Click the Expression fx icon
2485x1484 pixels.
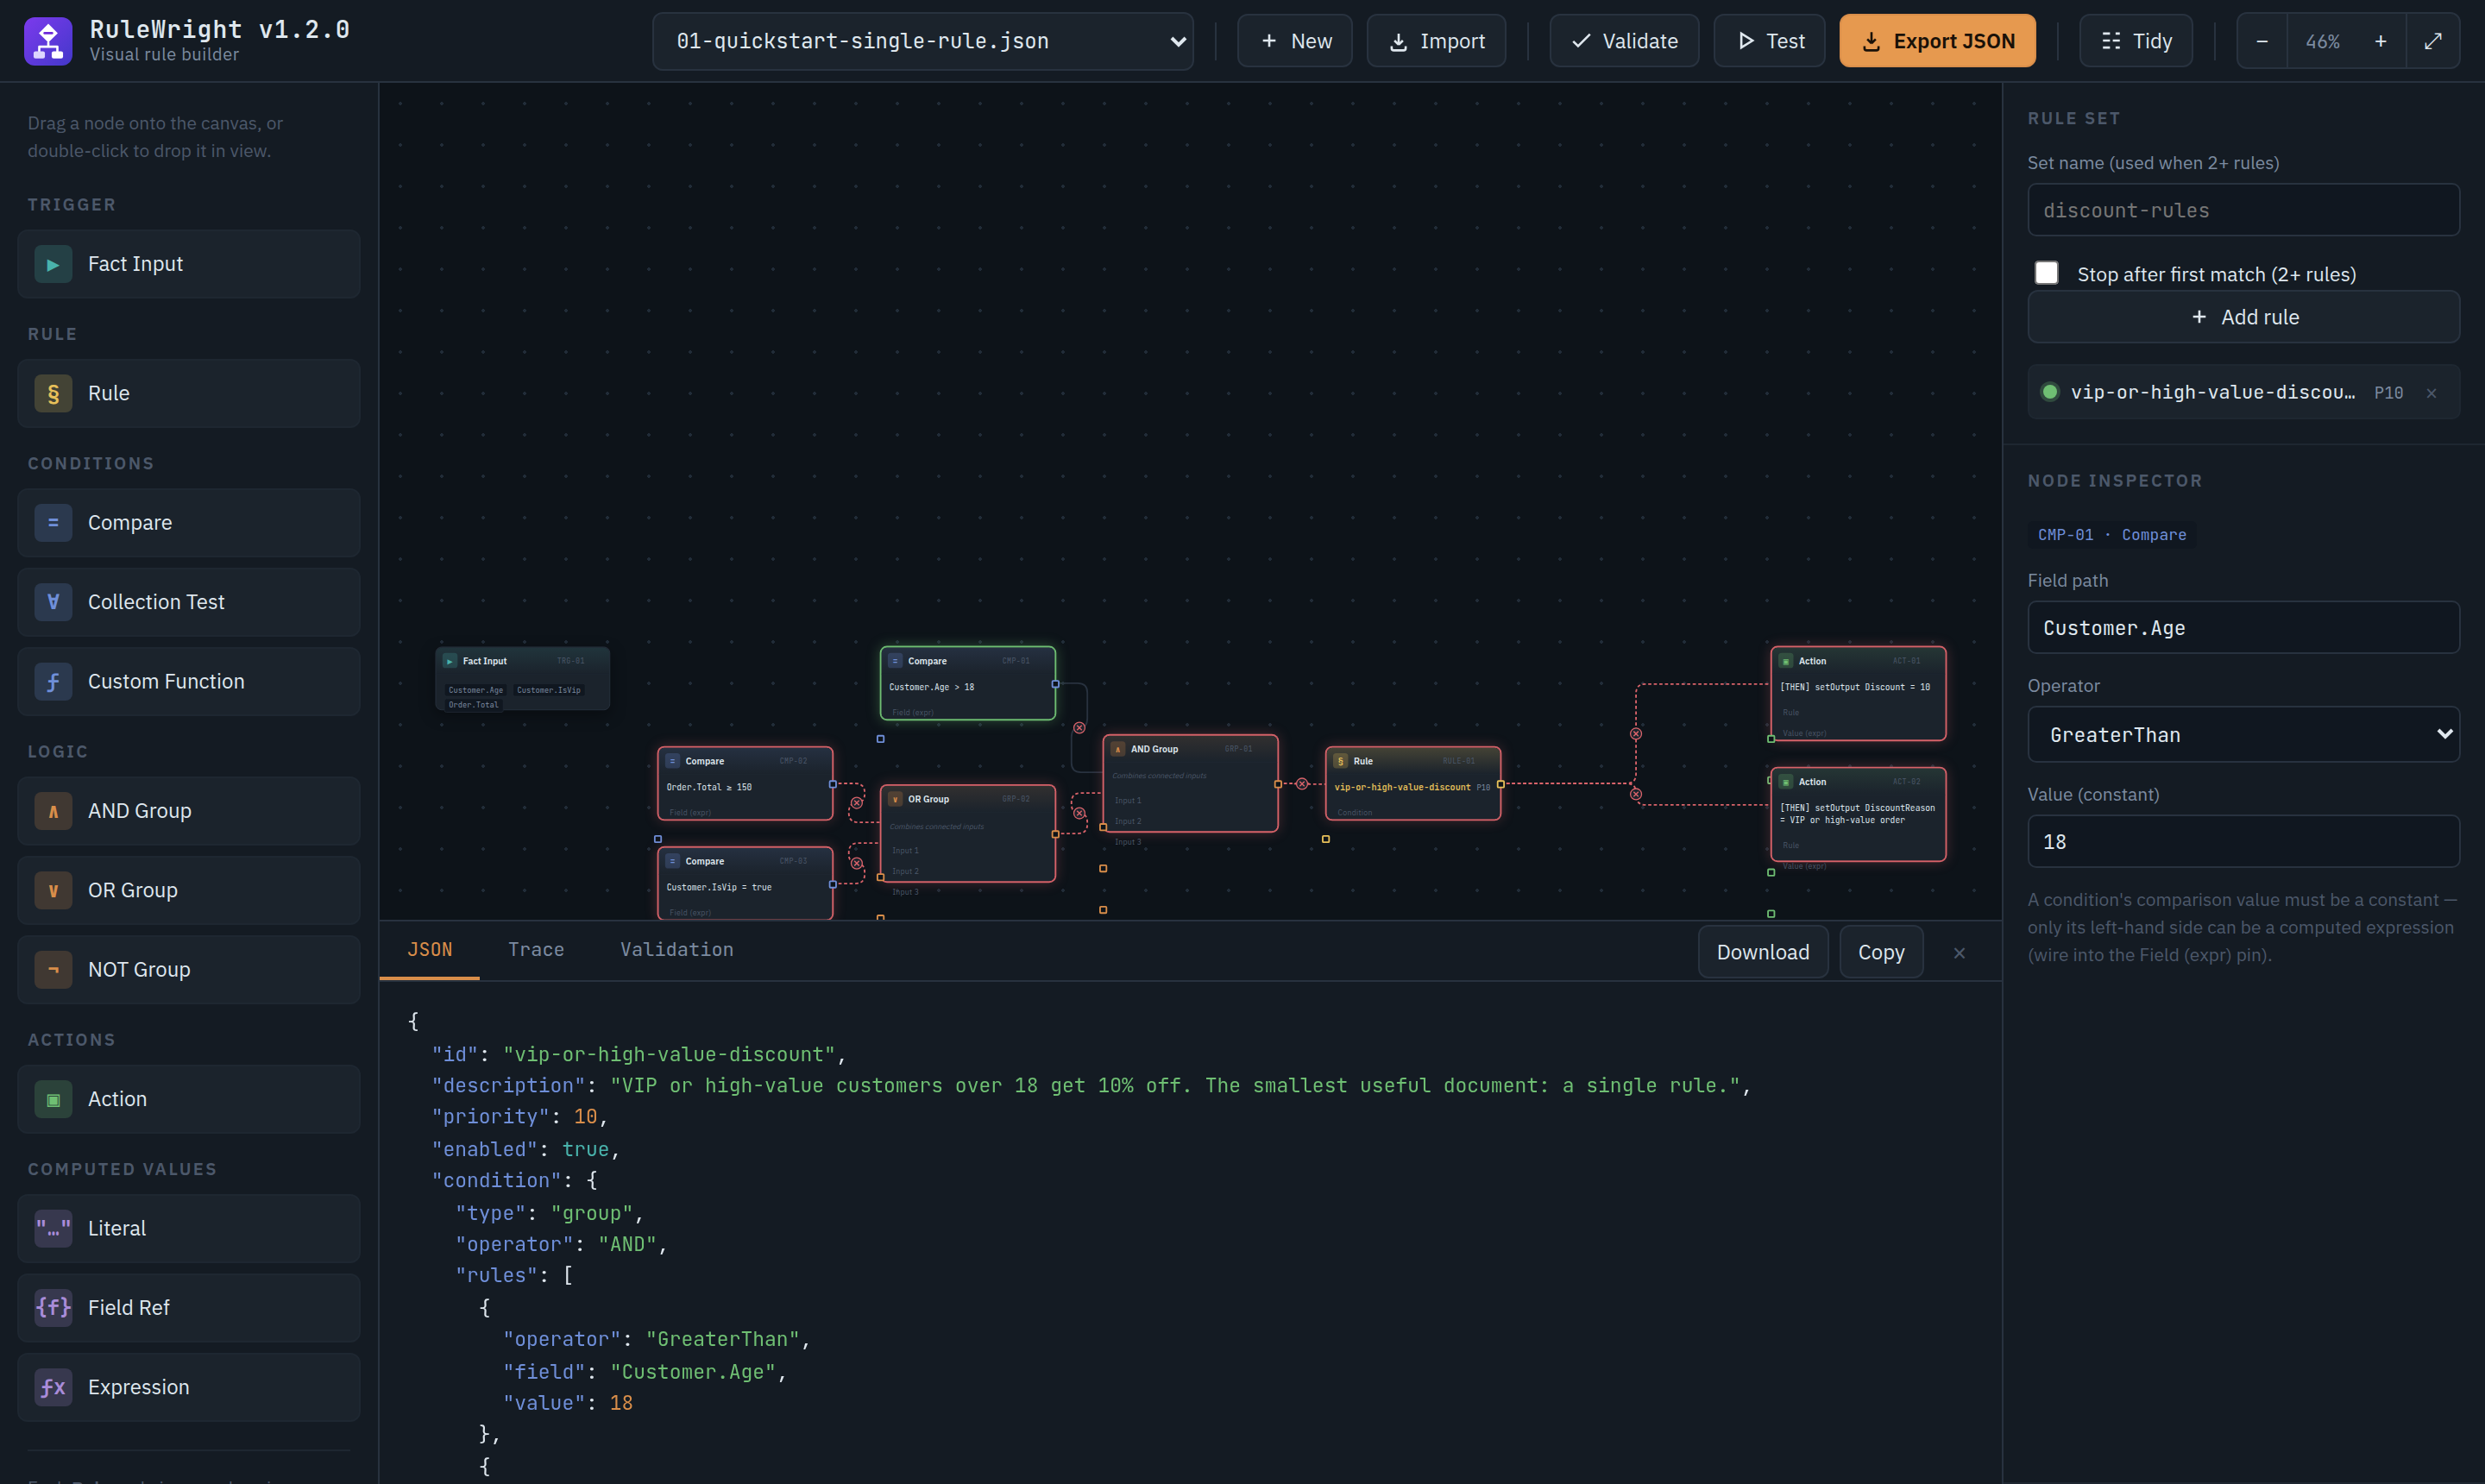[x=53, y=1388]
